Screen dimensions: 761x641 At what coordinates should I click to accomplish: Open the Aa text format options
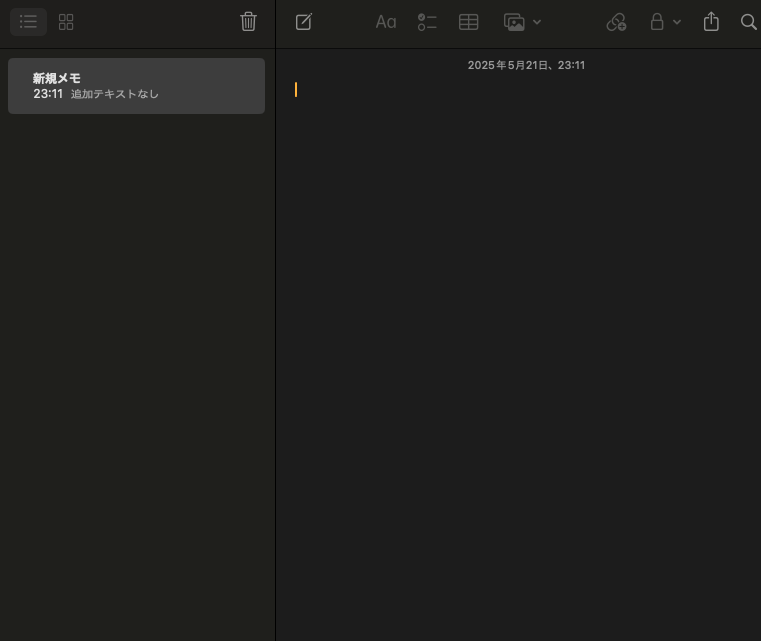click(386, 22)
